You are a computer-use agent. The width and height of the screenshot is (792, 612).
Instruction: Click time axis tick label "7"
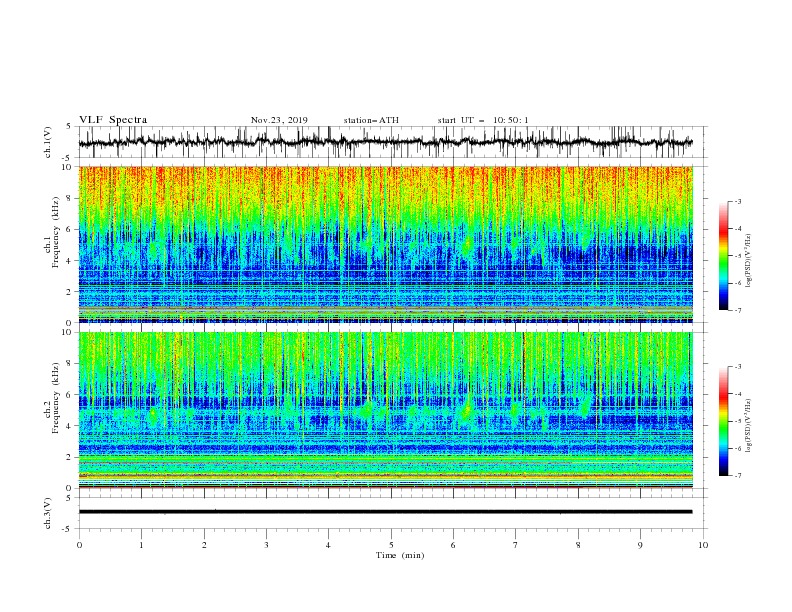pyautogui.click(x=516, y=545)
